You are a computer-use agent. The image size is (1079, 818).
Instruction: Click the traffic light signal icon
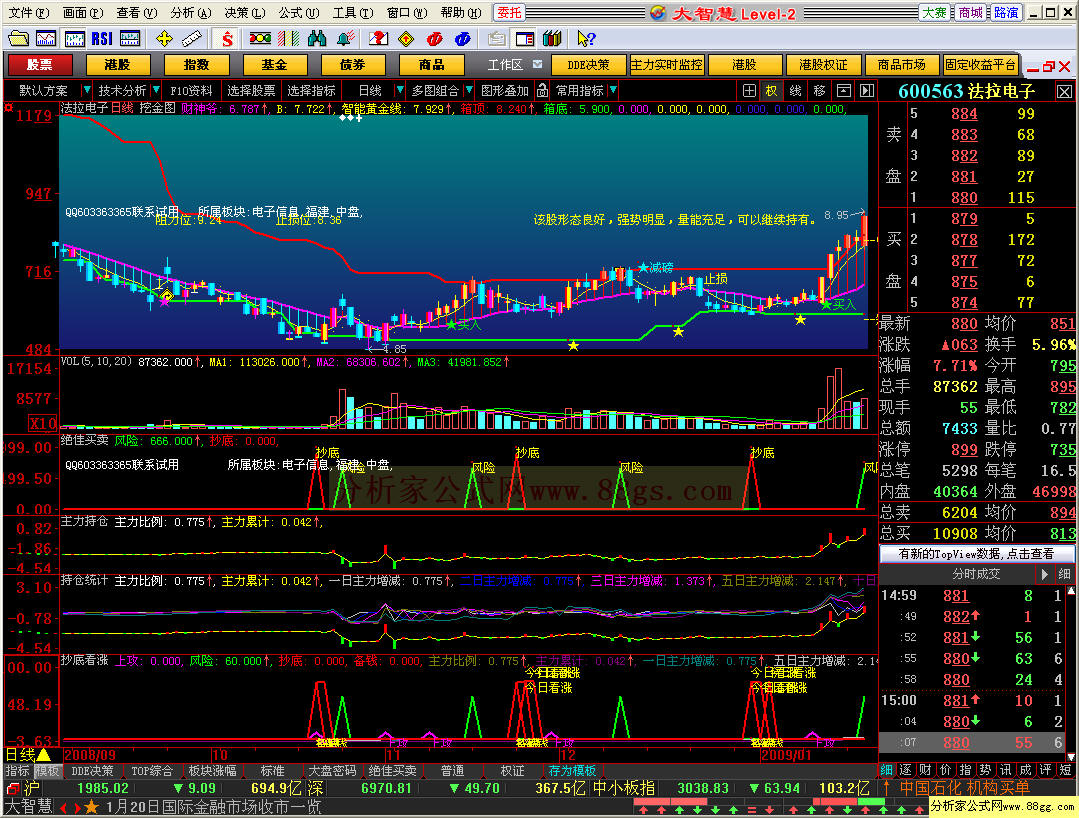[259, 39]
